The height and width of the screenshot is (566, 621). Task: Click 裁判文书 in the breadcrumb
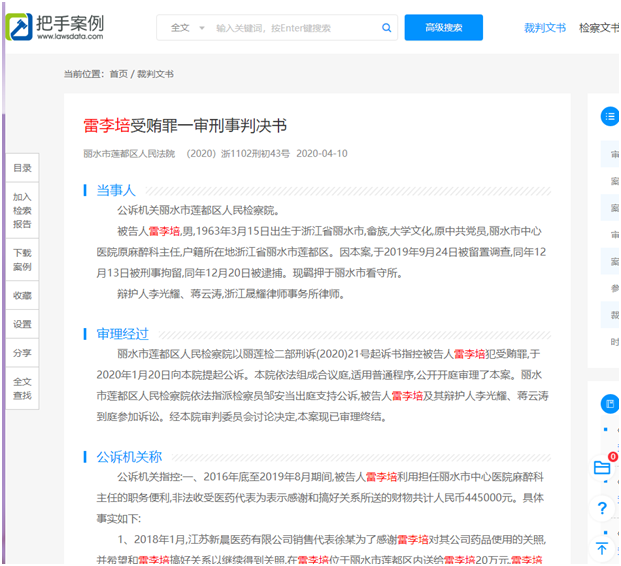pyautogui.click(x=155, y=74)
